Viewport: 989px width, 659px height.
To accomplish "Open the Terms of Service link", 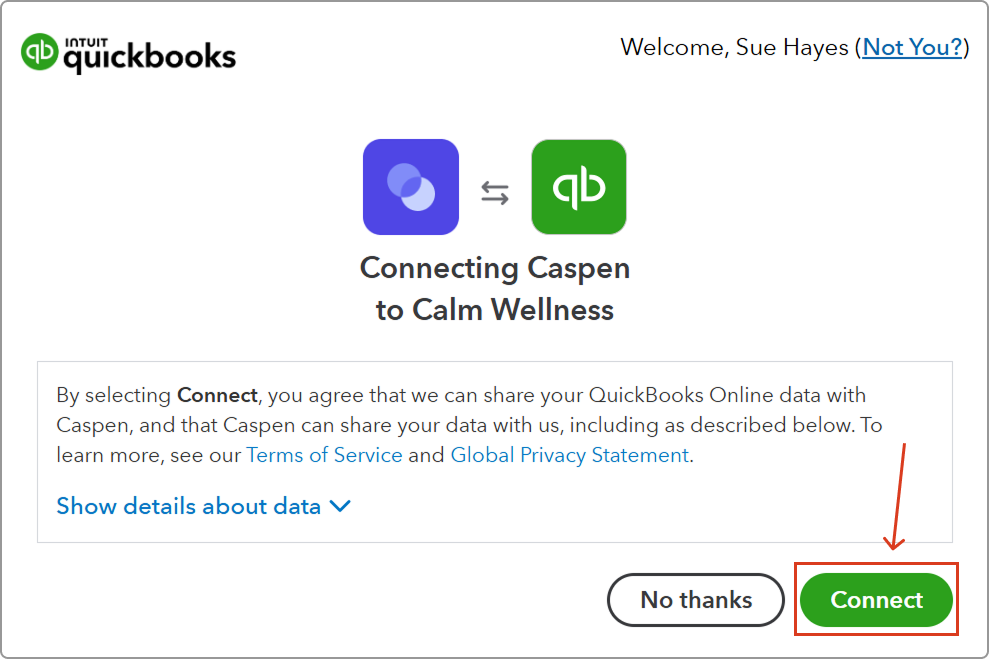I will [x=324, y=455].
